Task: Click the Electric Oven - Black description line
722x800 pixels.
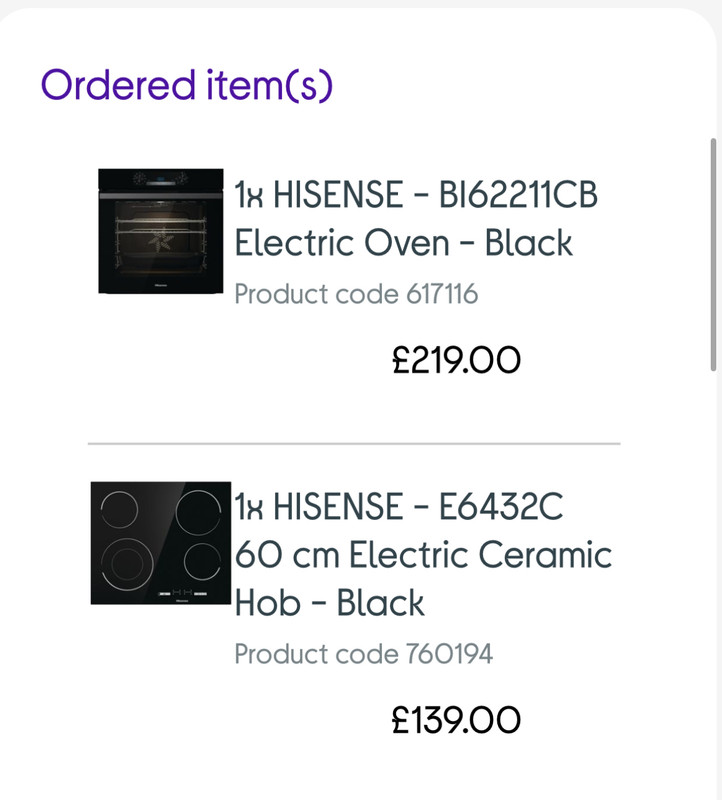Action: click(x=403, y=242)
